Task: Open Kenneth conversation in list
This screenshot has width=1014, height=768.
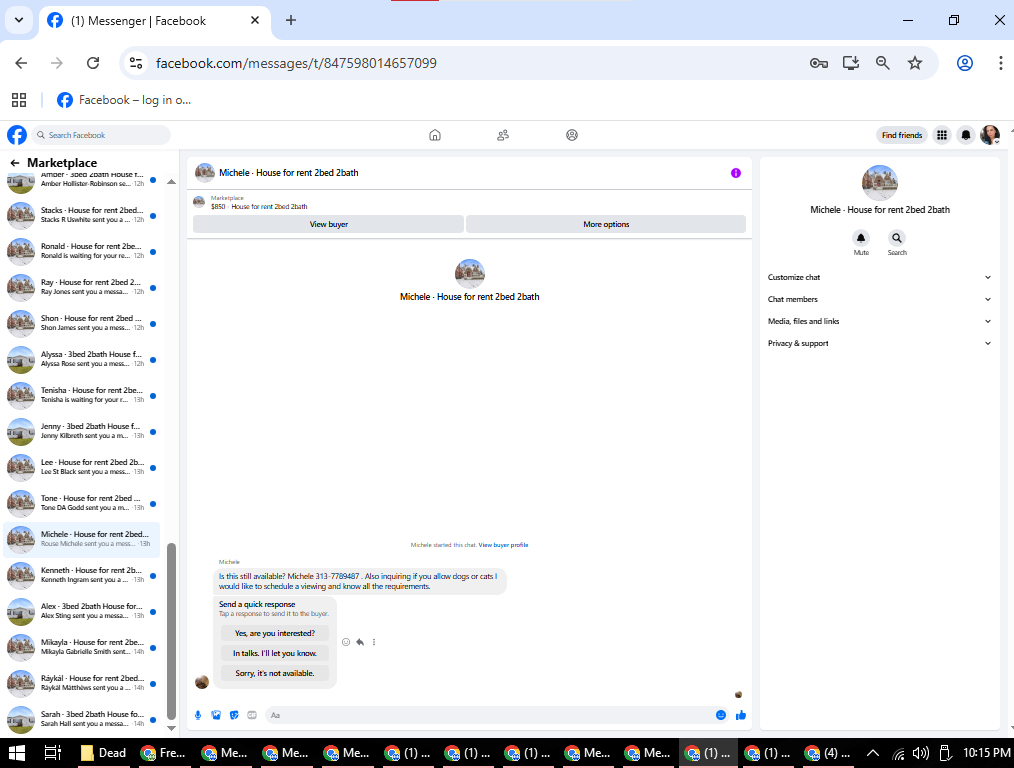Action: (x=82, y=575)
